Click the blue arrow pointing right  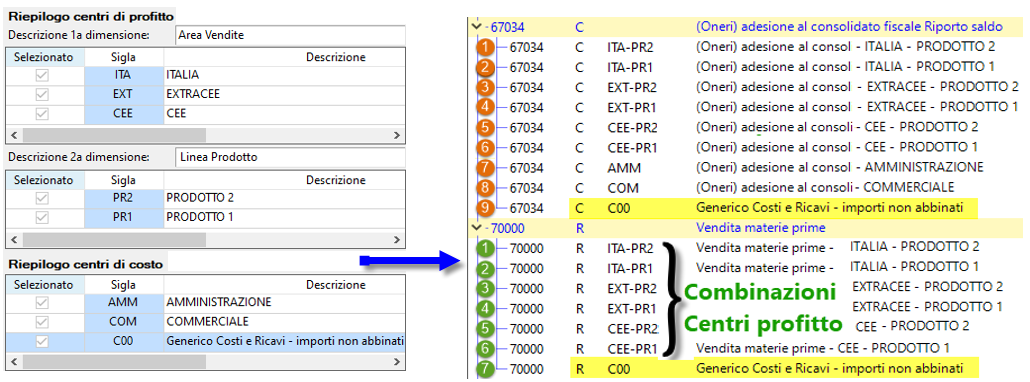click(x=409, y=262)
